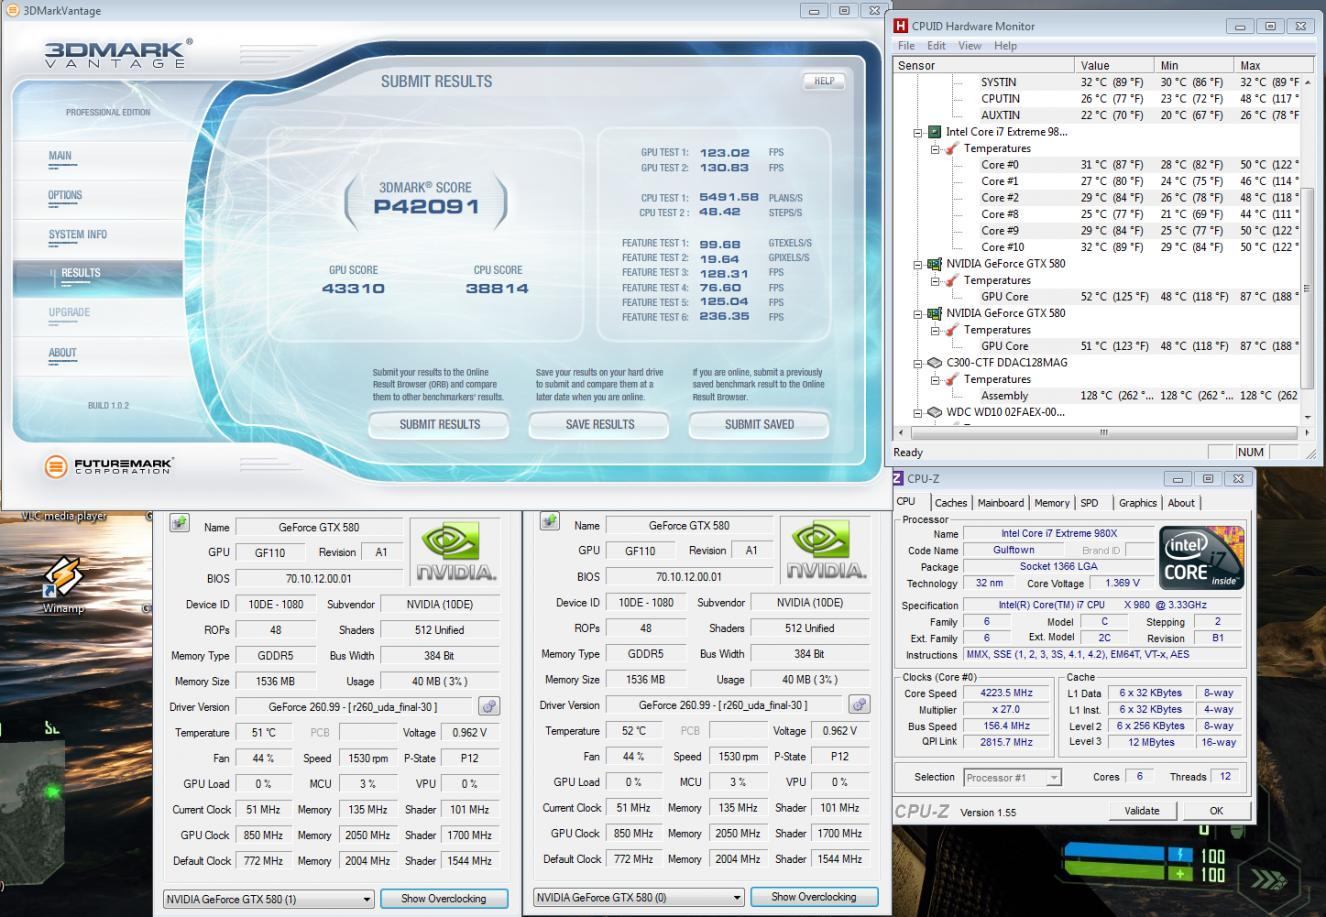The width and height of the screenshot is (1326, 917).
Task: Open Main in 3DMark Vantage sidebar
Action: click(x=60, y=156)
